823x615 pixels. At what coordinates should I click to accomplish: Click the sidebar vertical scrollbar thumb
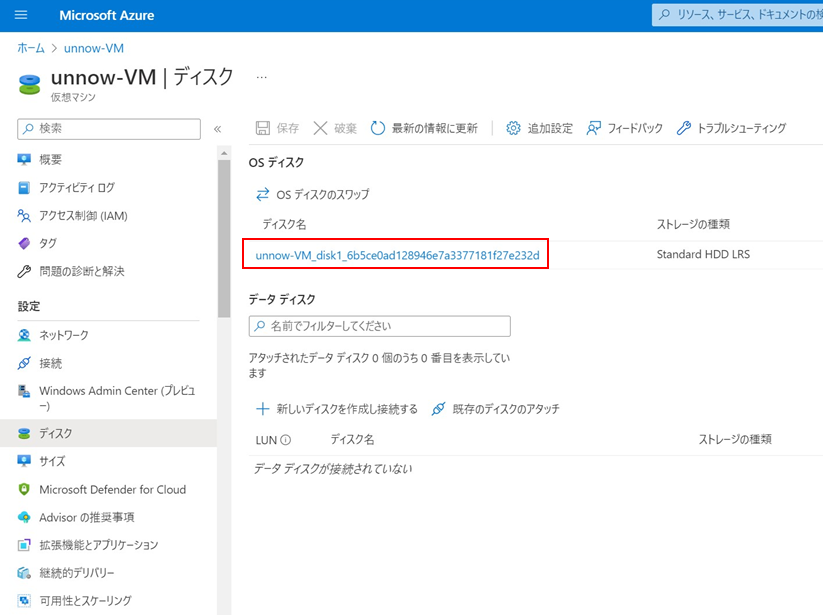tap(224, 239)
